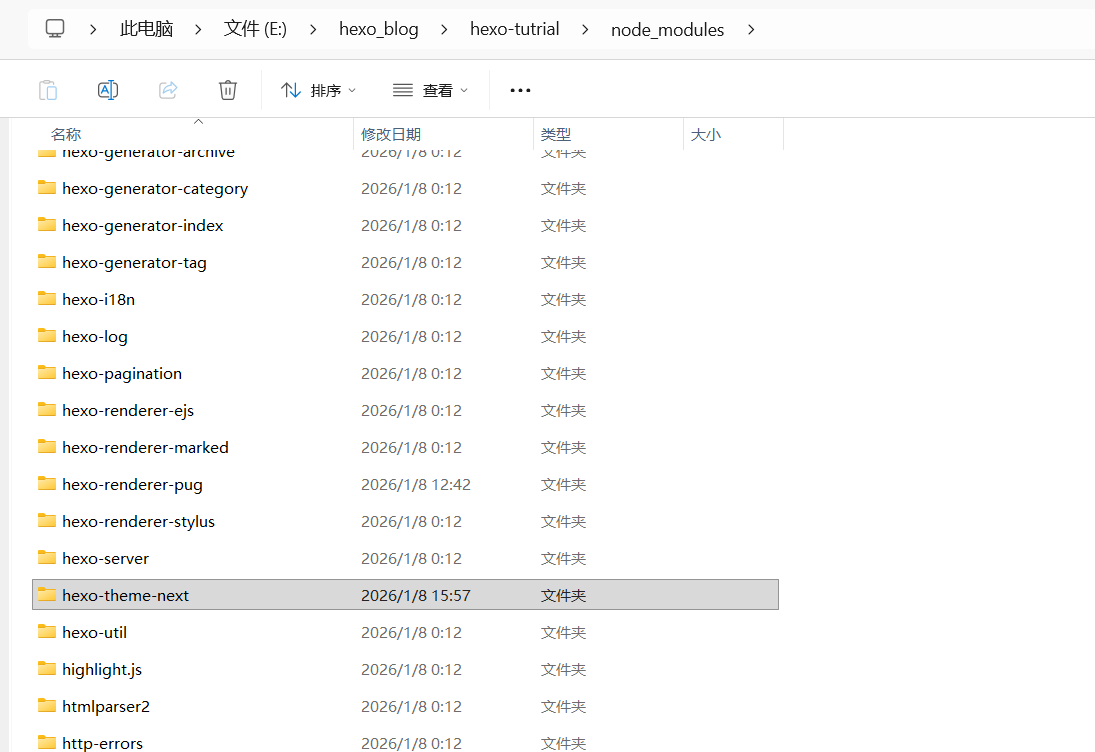This screenshot has width=1095, height=752.
Task: Sort by 修改日期 column header
Action: [391, 134]
